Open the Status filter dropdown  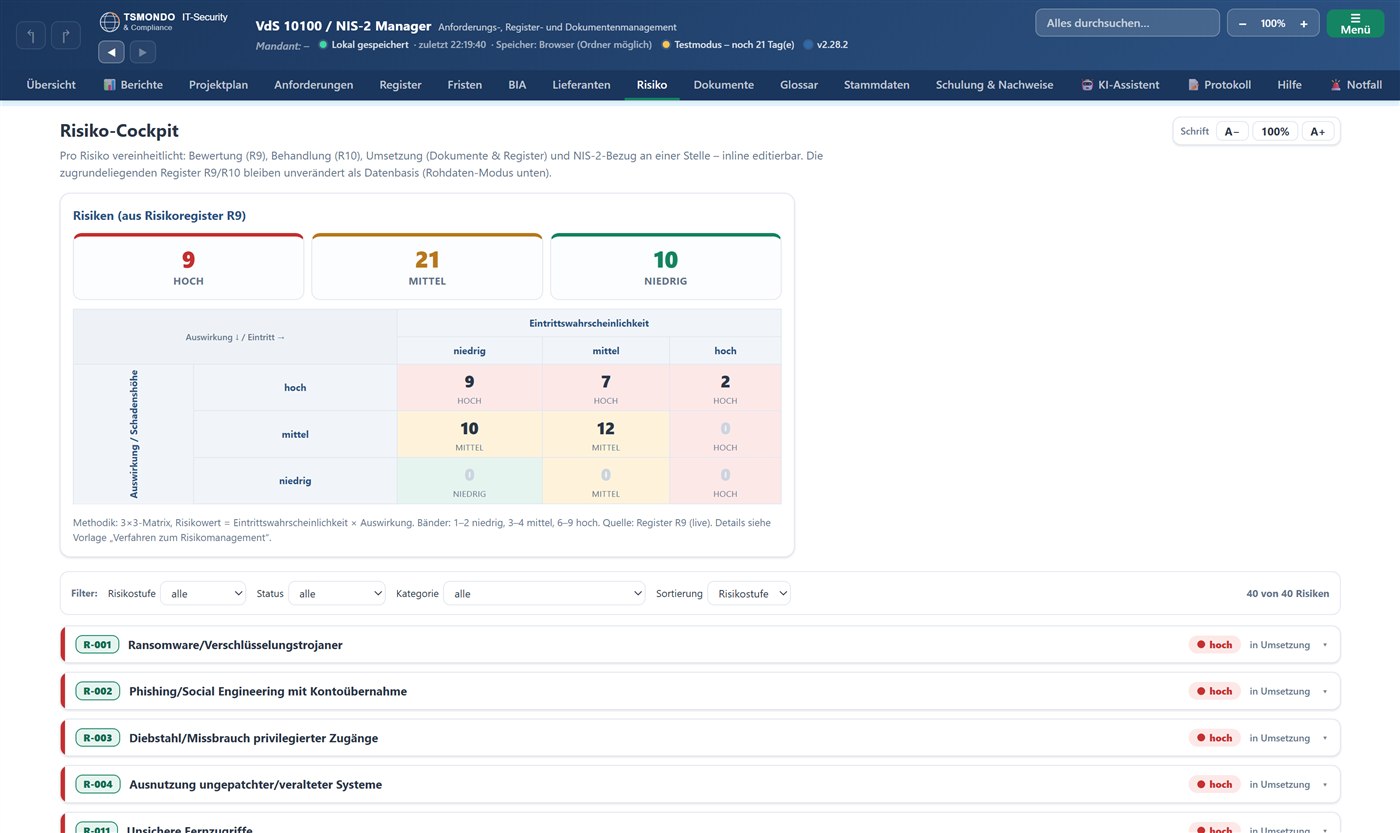pos(336,593)
